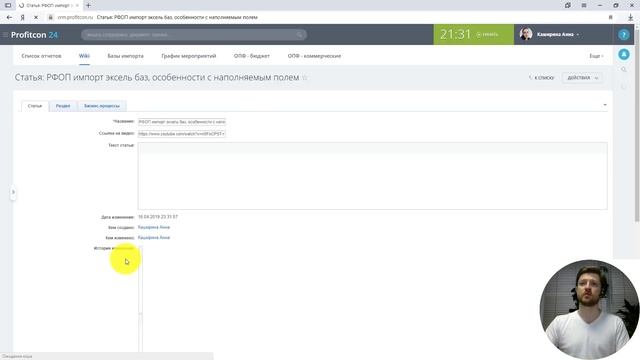The height and width of the screenshot is (360, 640).
Task: Open the Список отчетов menu item
Action: (x=41, y=56)
